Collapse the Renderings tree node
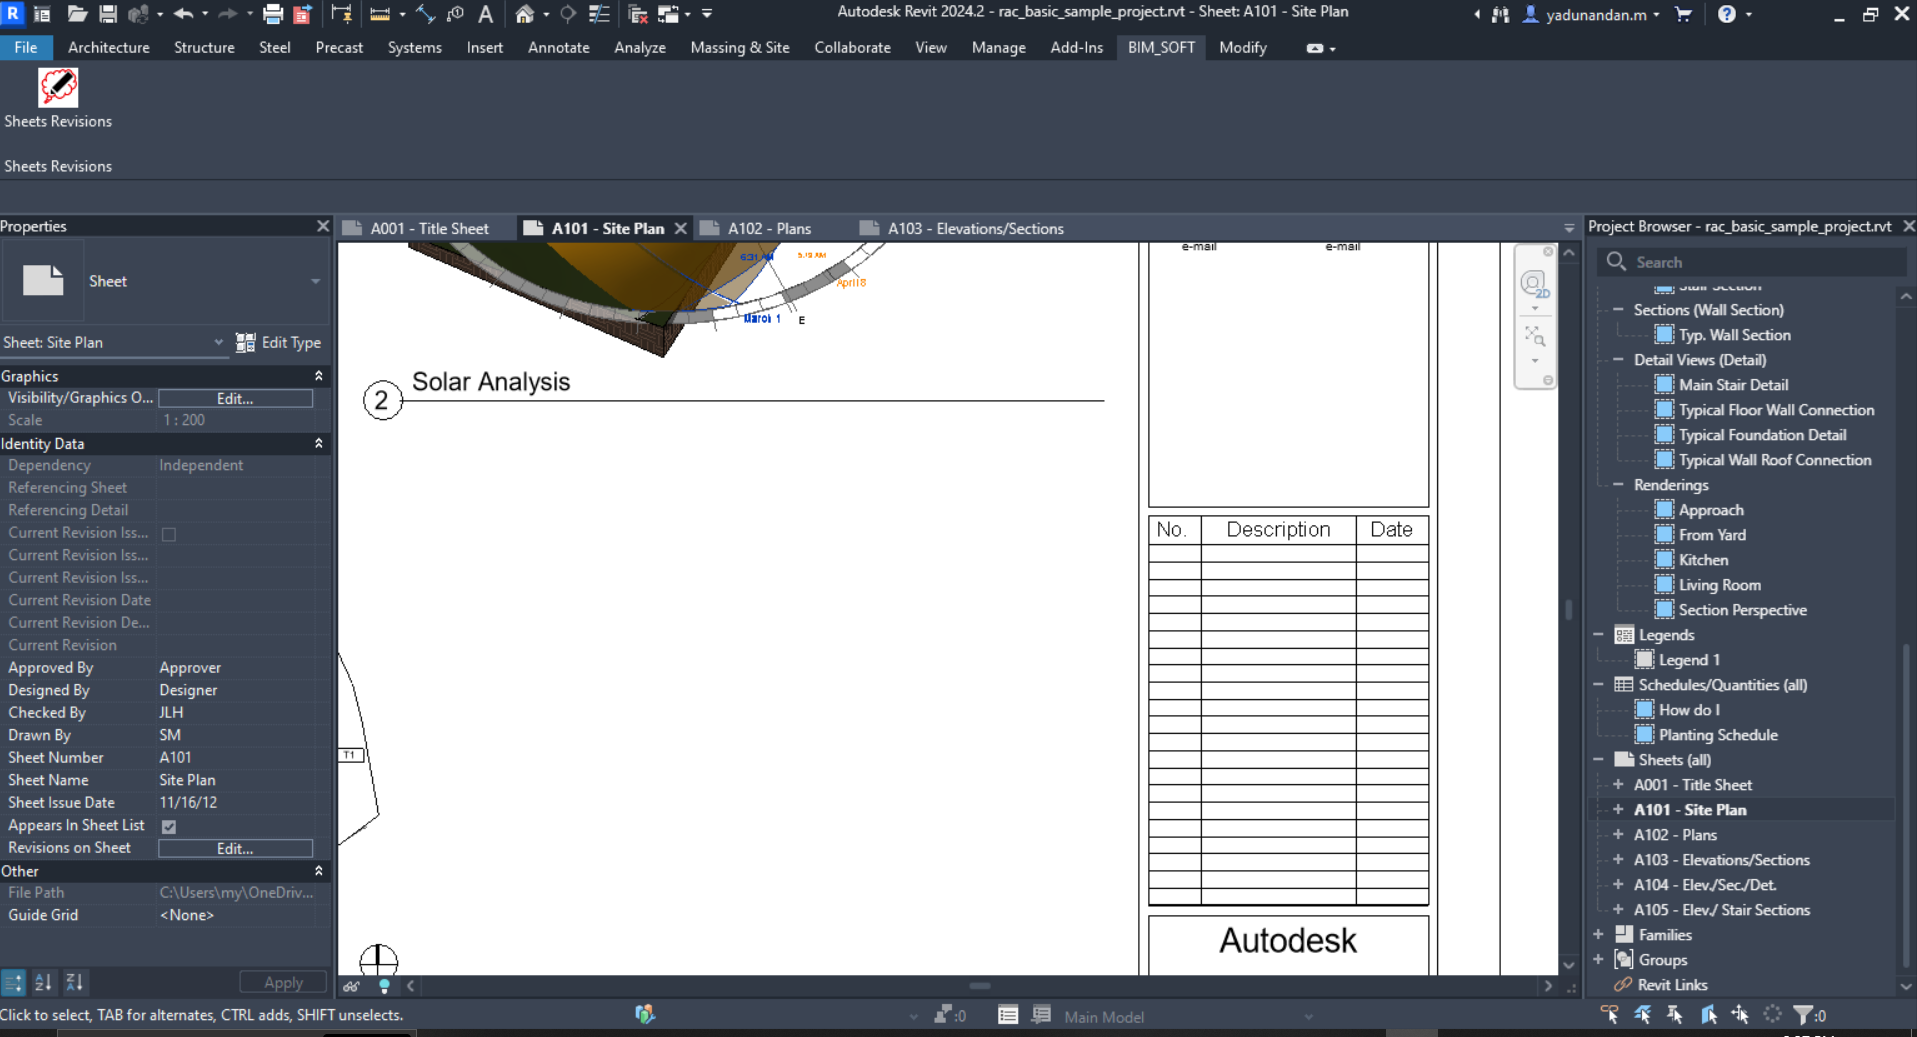Image resolution: width=1917 pixels, height=1037 pixels. point(1618,484)
